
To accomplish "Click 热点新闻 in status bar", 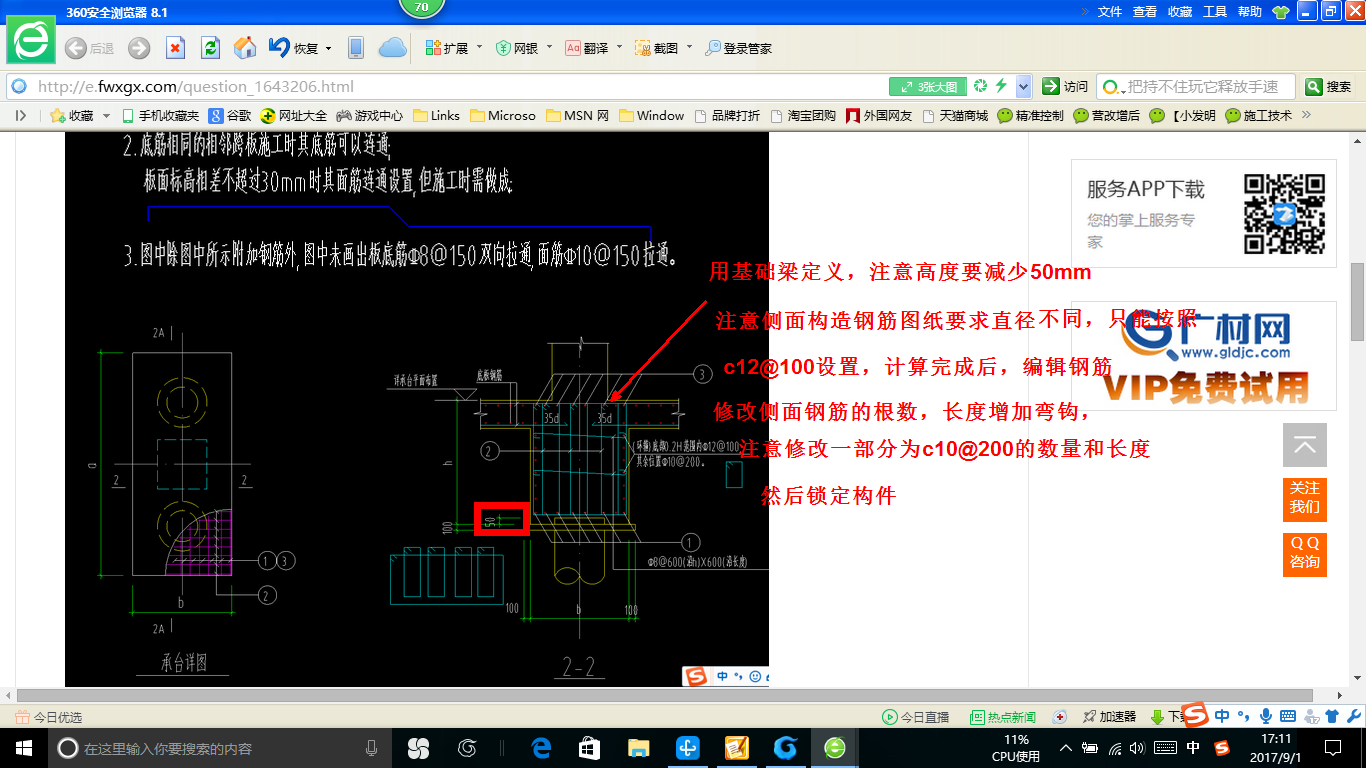I will [x=1004, y=717].
